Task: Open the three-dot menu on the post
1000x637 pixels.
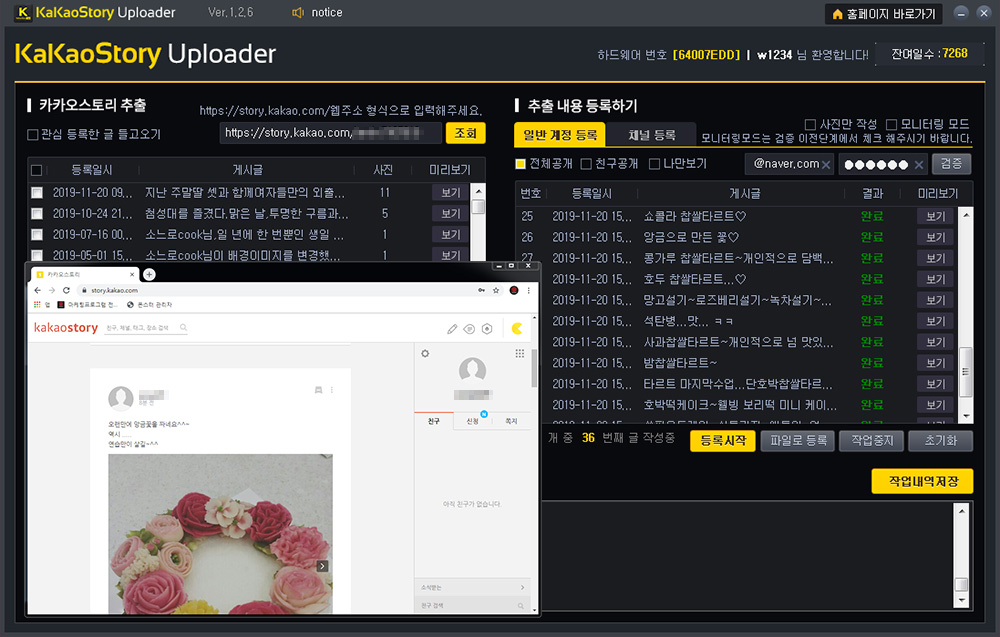Action: (332, 389)
